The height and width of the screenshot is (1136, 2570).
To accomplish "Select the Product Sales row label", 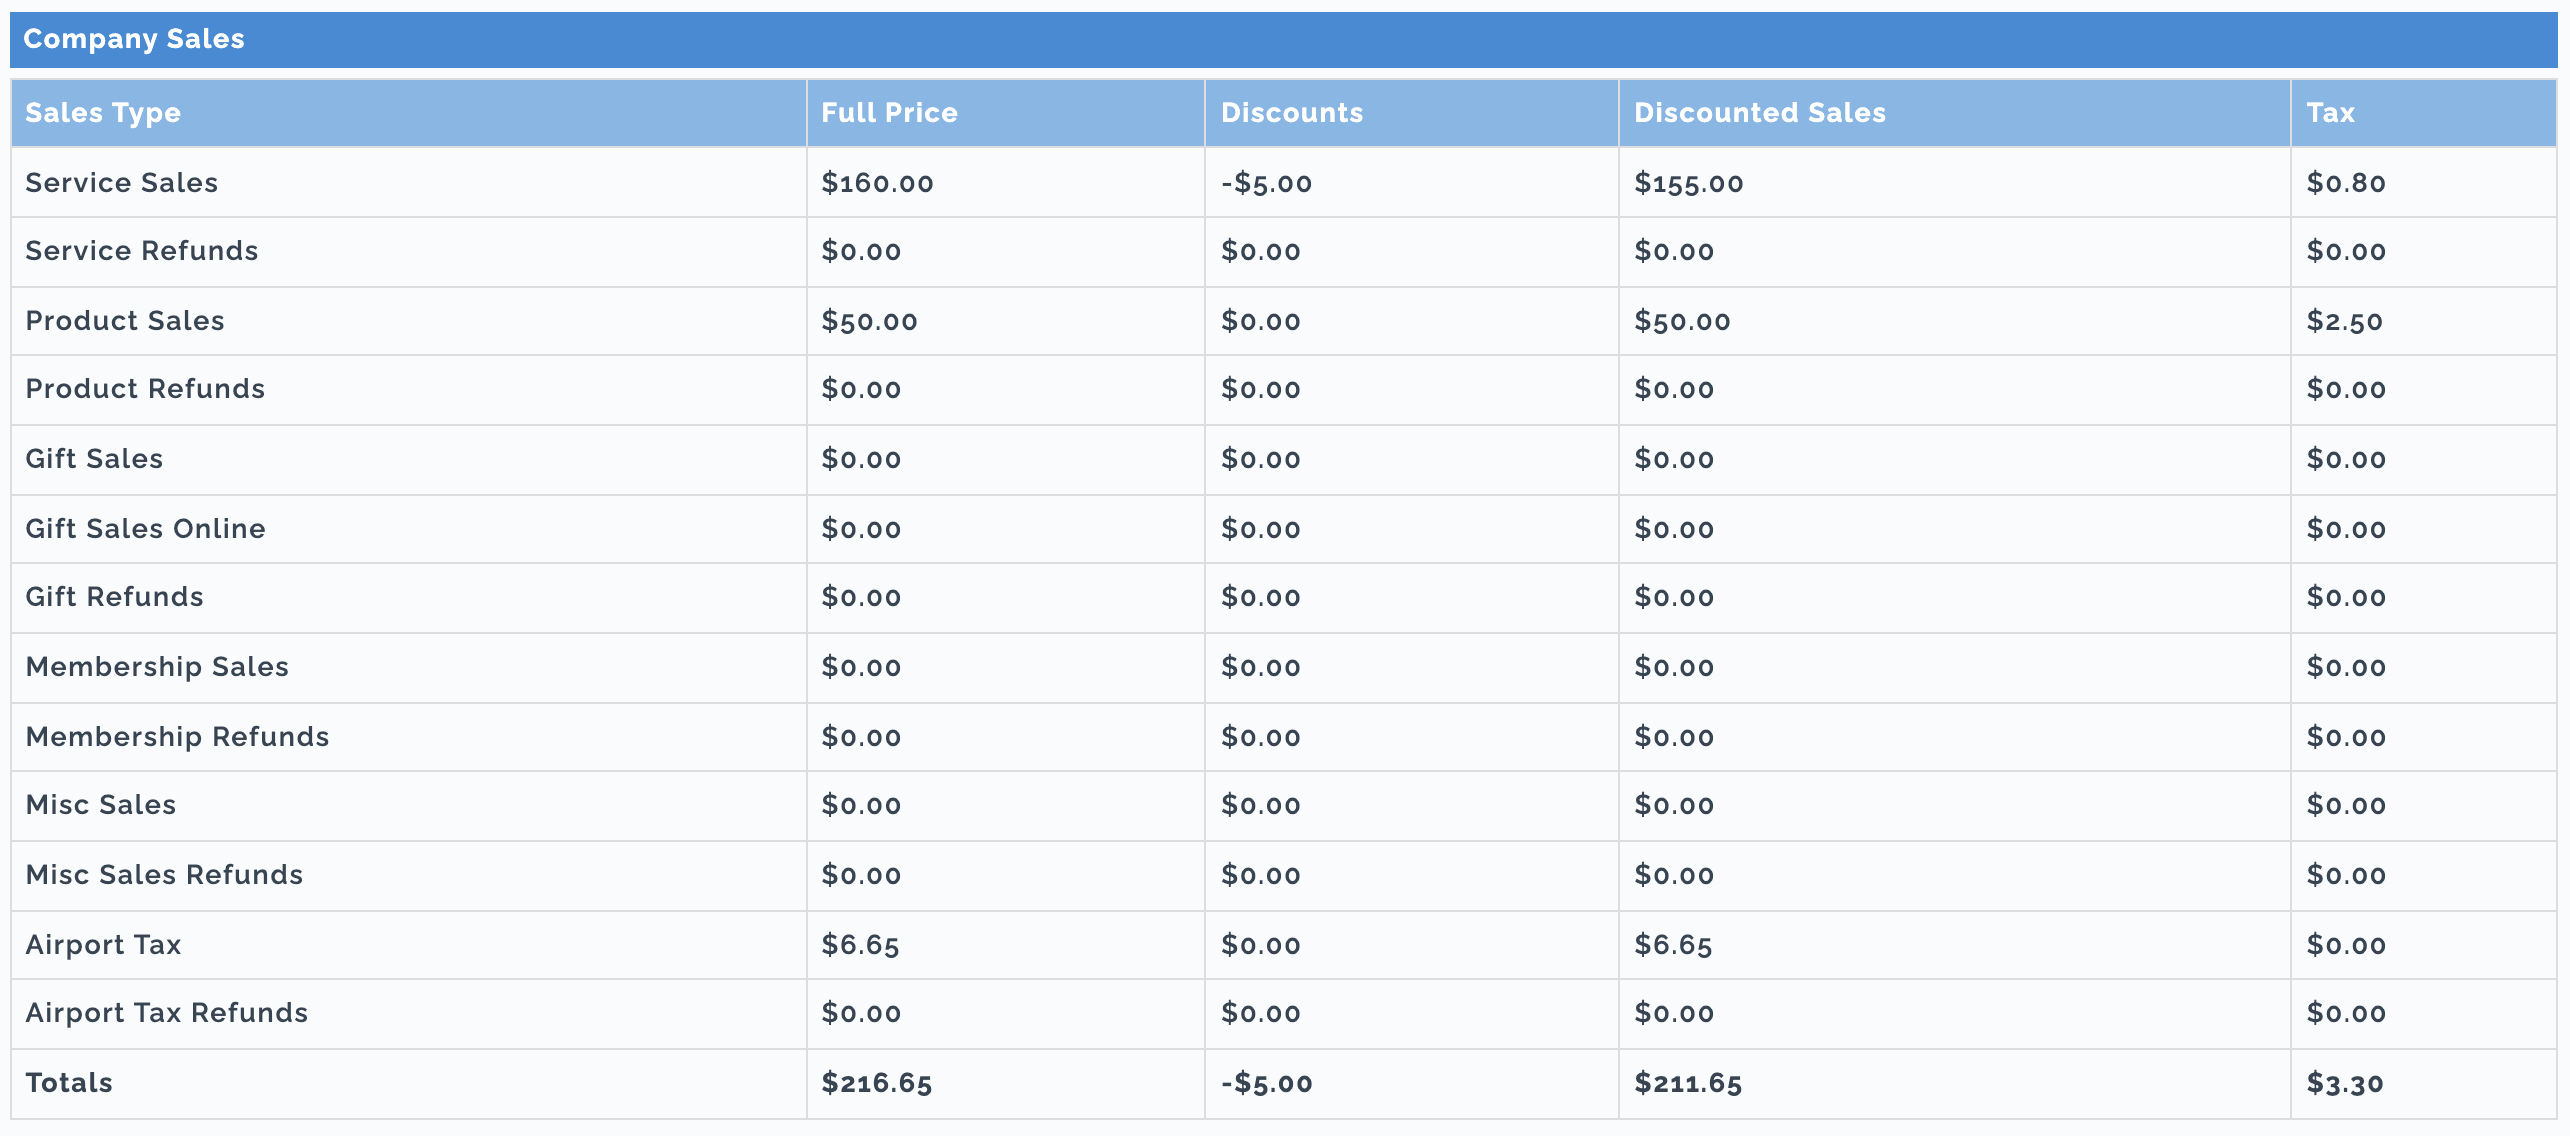I will [125, 321].
